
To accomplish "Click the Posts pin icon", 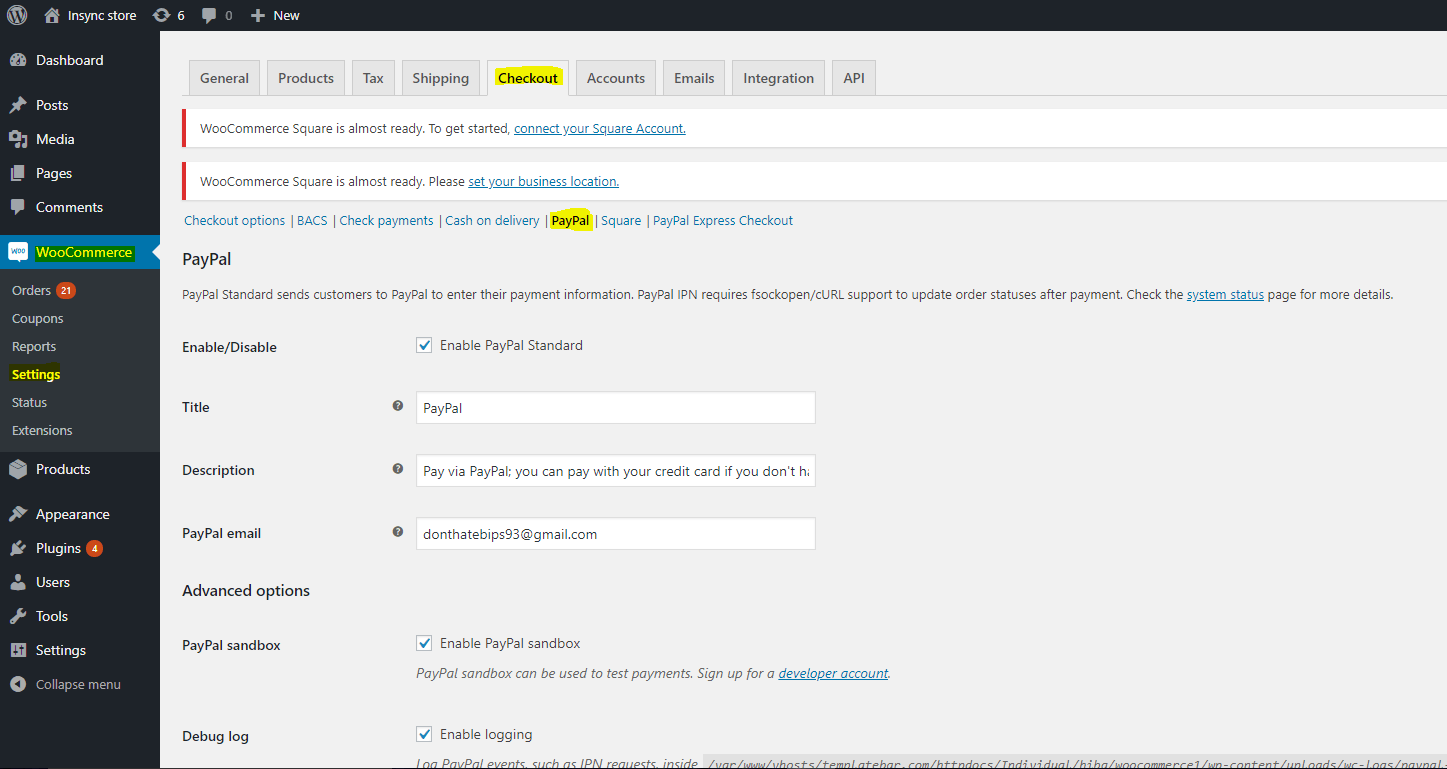I will click(x=18, y=105).
